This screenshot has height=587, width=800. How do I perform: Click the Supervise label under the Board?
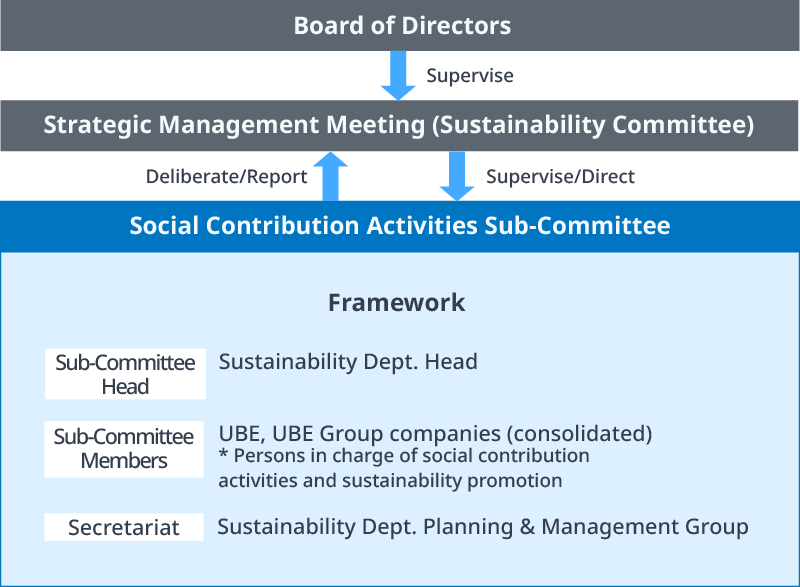click(x=470, y=76)
